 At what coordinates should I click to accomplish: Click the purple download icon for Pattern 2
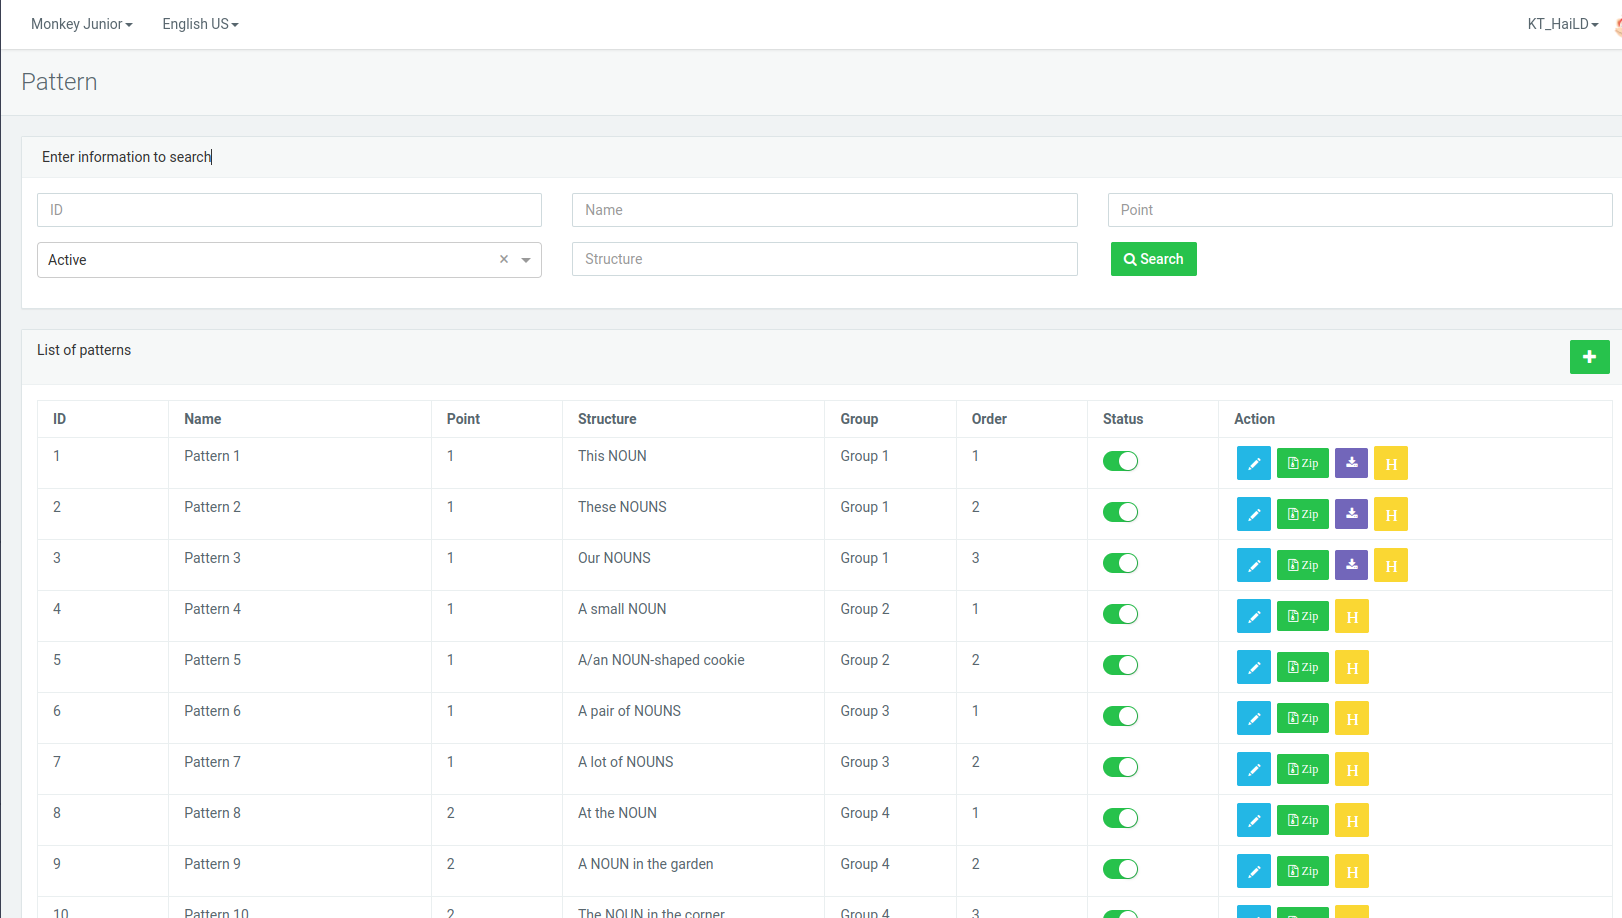(1351, 513)
